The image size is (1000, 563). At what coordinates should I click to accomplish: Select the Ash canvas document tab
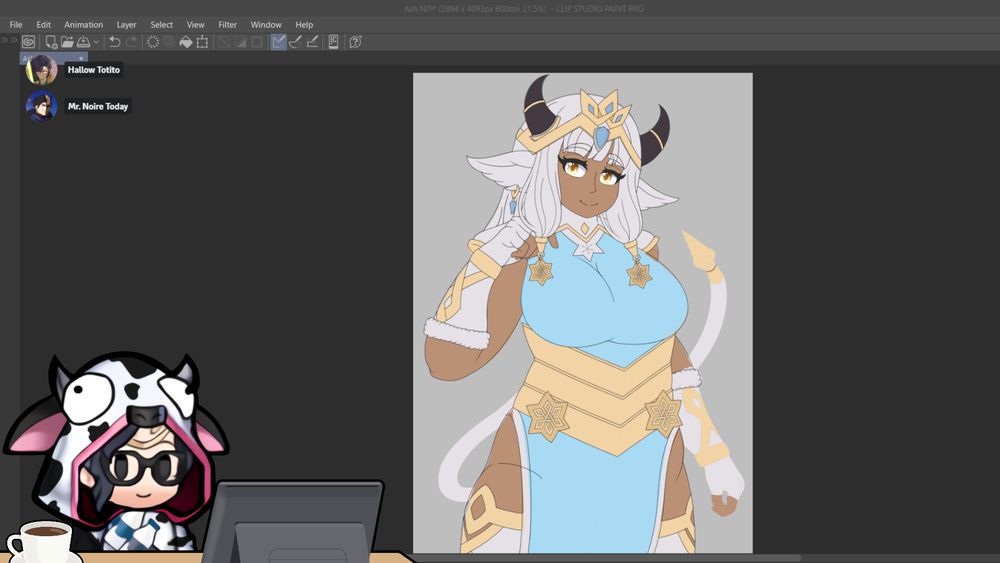coord(54,58)
